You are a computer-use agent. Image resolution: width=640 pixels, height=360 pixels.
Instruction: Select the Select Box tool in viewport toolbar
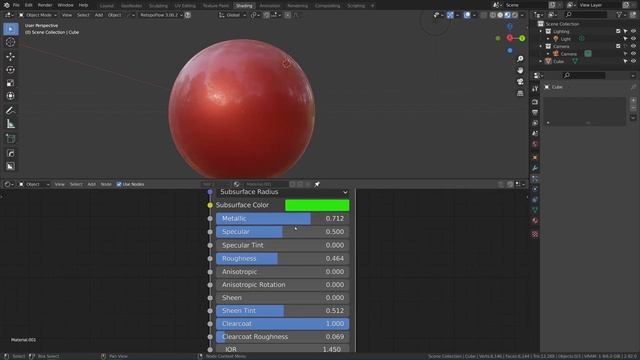(x=11, y=29)
